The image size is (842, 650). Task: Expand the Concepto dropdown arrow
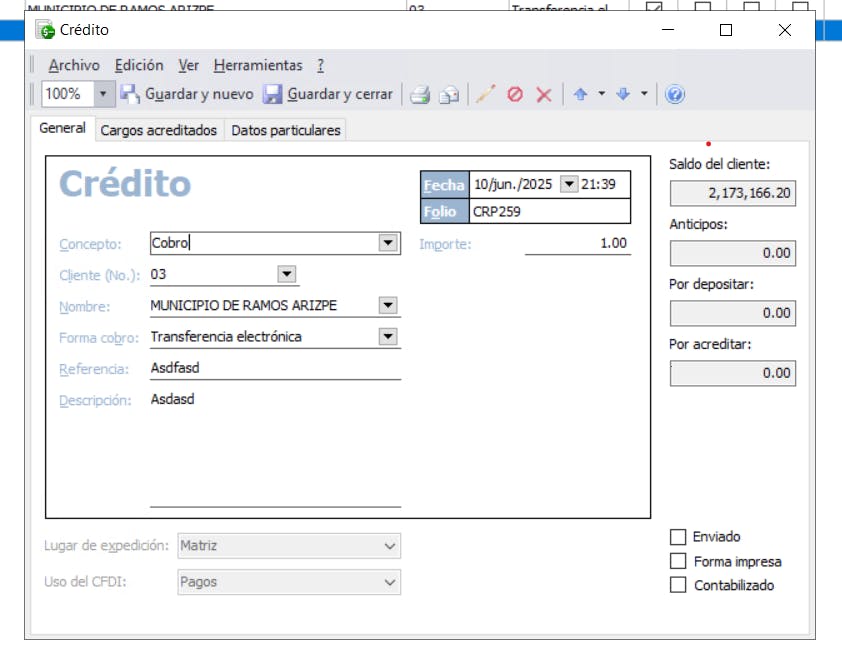coord(388,243)
